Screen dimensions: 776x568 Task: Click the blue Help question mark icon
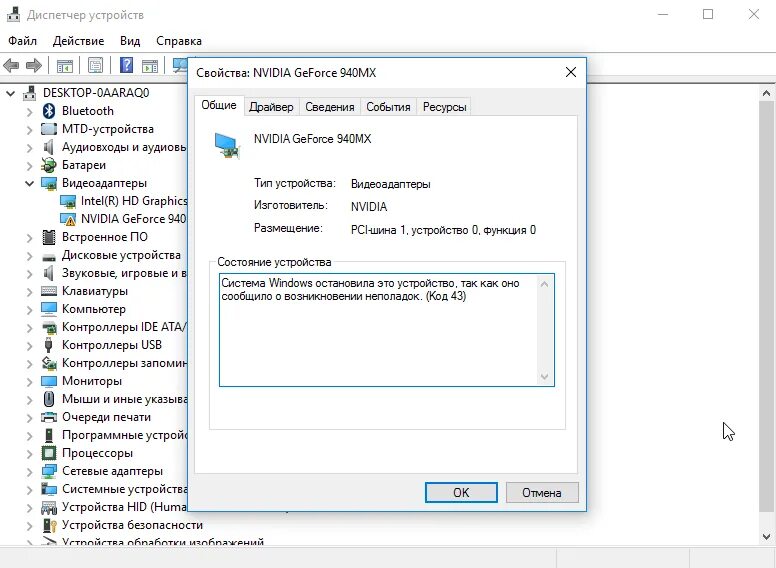127,65
